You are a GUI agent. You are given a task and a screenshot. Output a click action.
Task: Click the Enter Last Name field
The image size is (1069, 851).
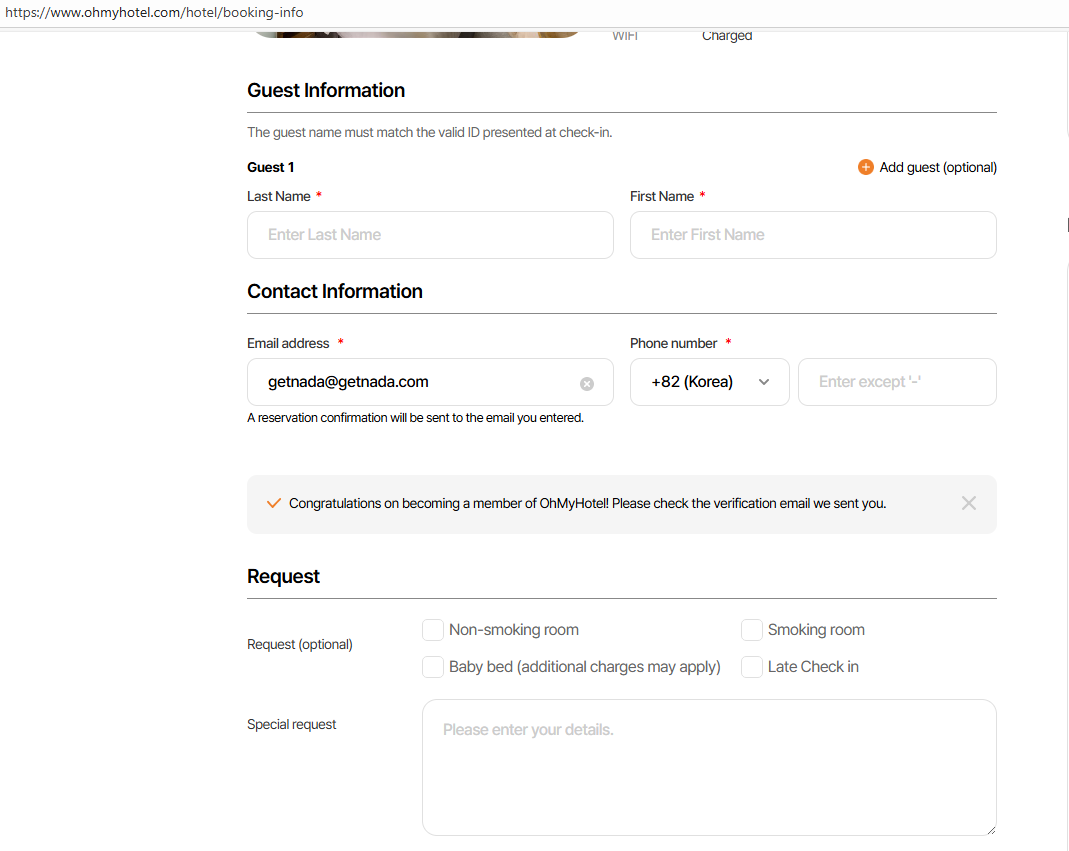click(x=430, y=235)
